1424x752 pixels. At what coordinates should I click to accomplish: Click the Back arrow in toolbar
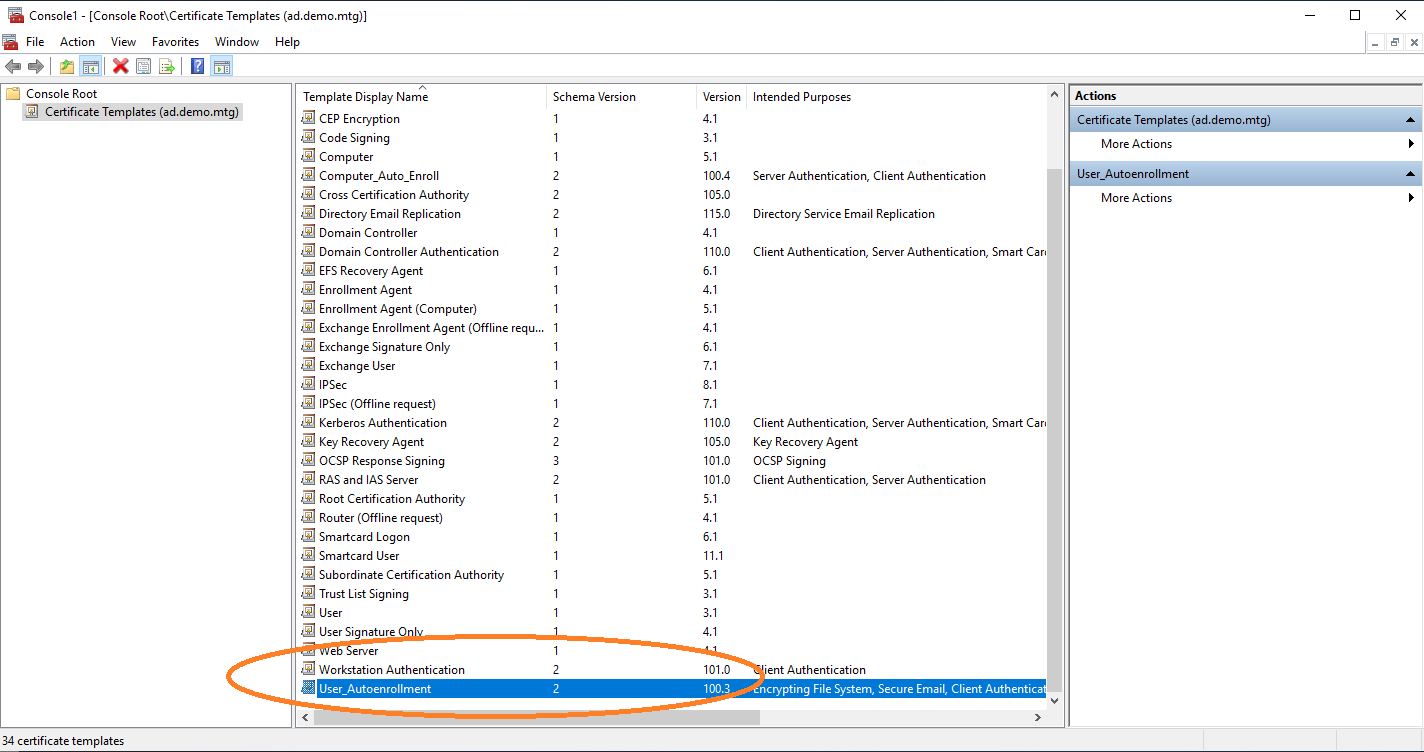[13, 67]
